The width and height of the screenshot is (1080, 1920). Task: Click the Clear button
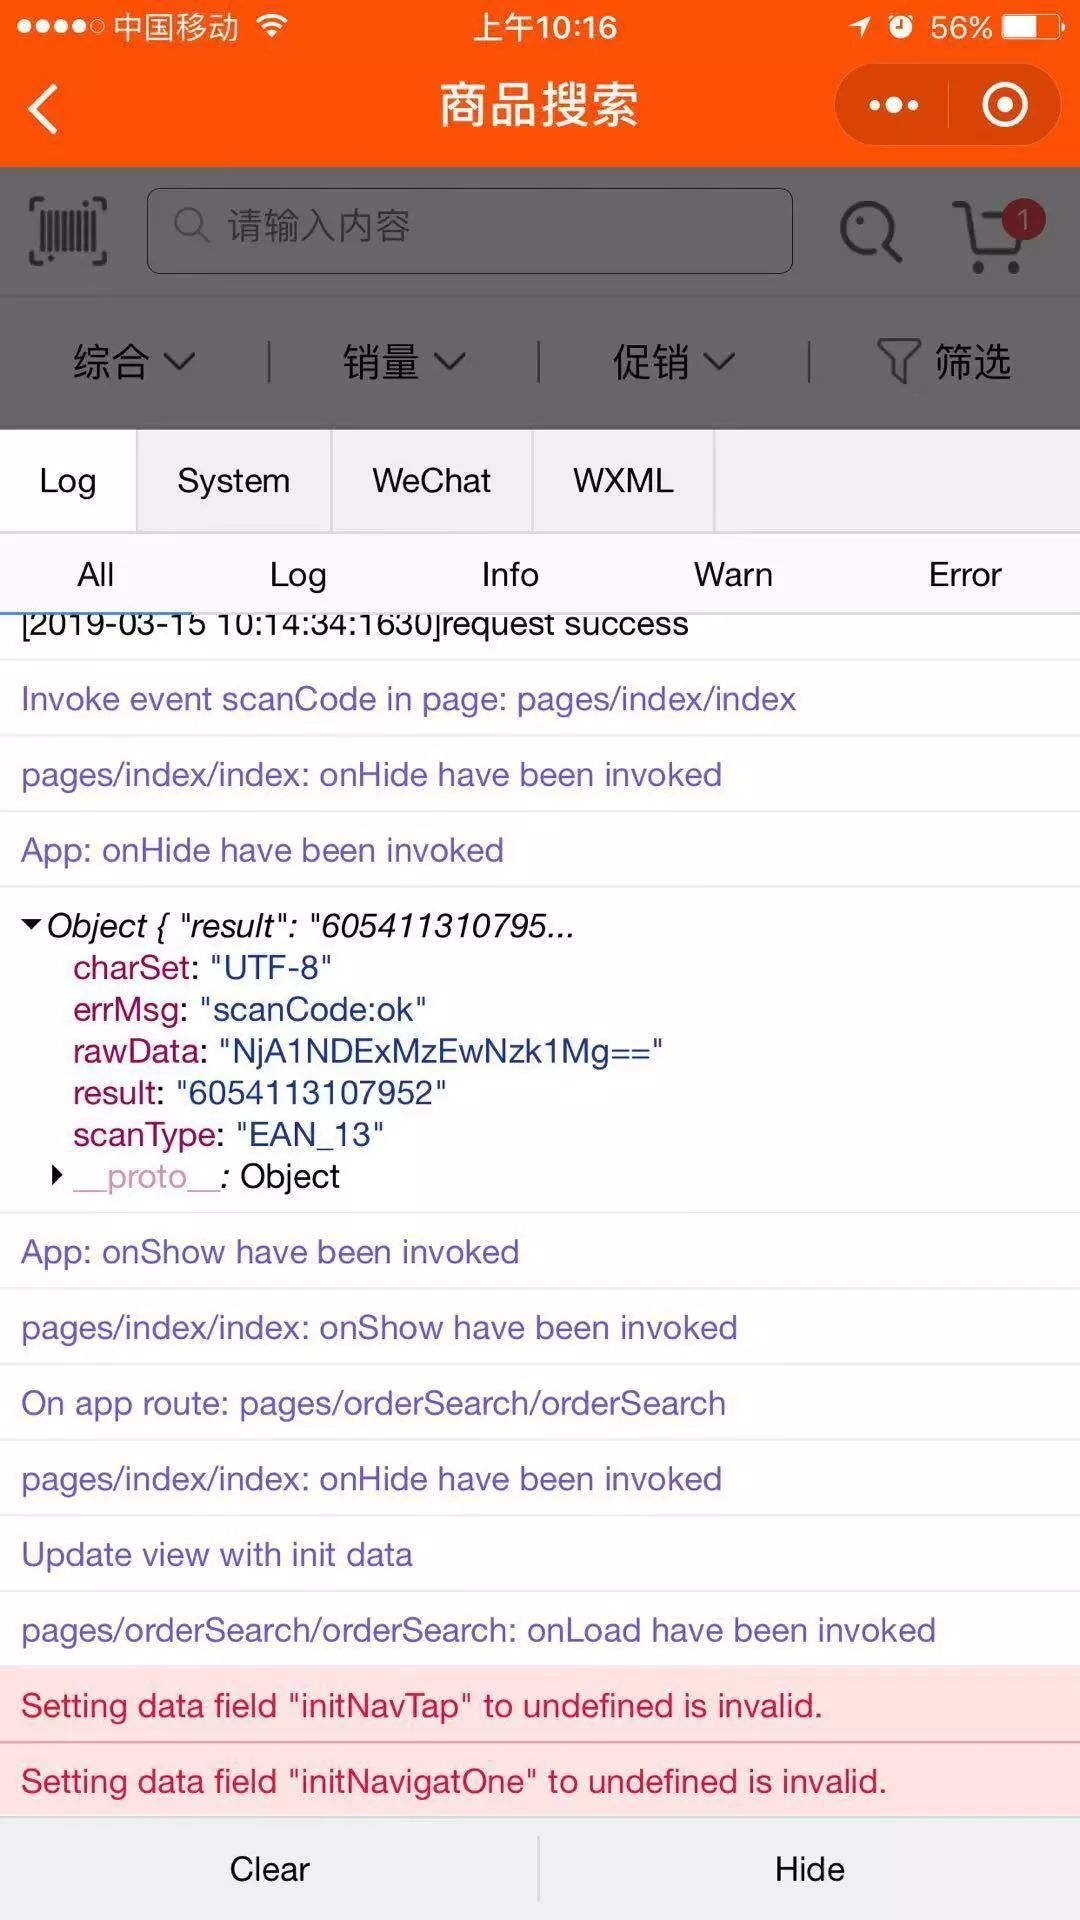(x=269, y=1868)
